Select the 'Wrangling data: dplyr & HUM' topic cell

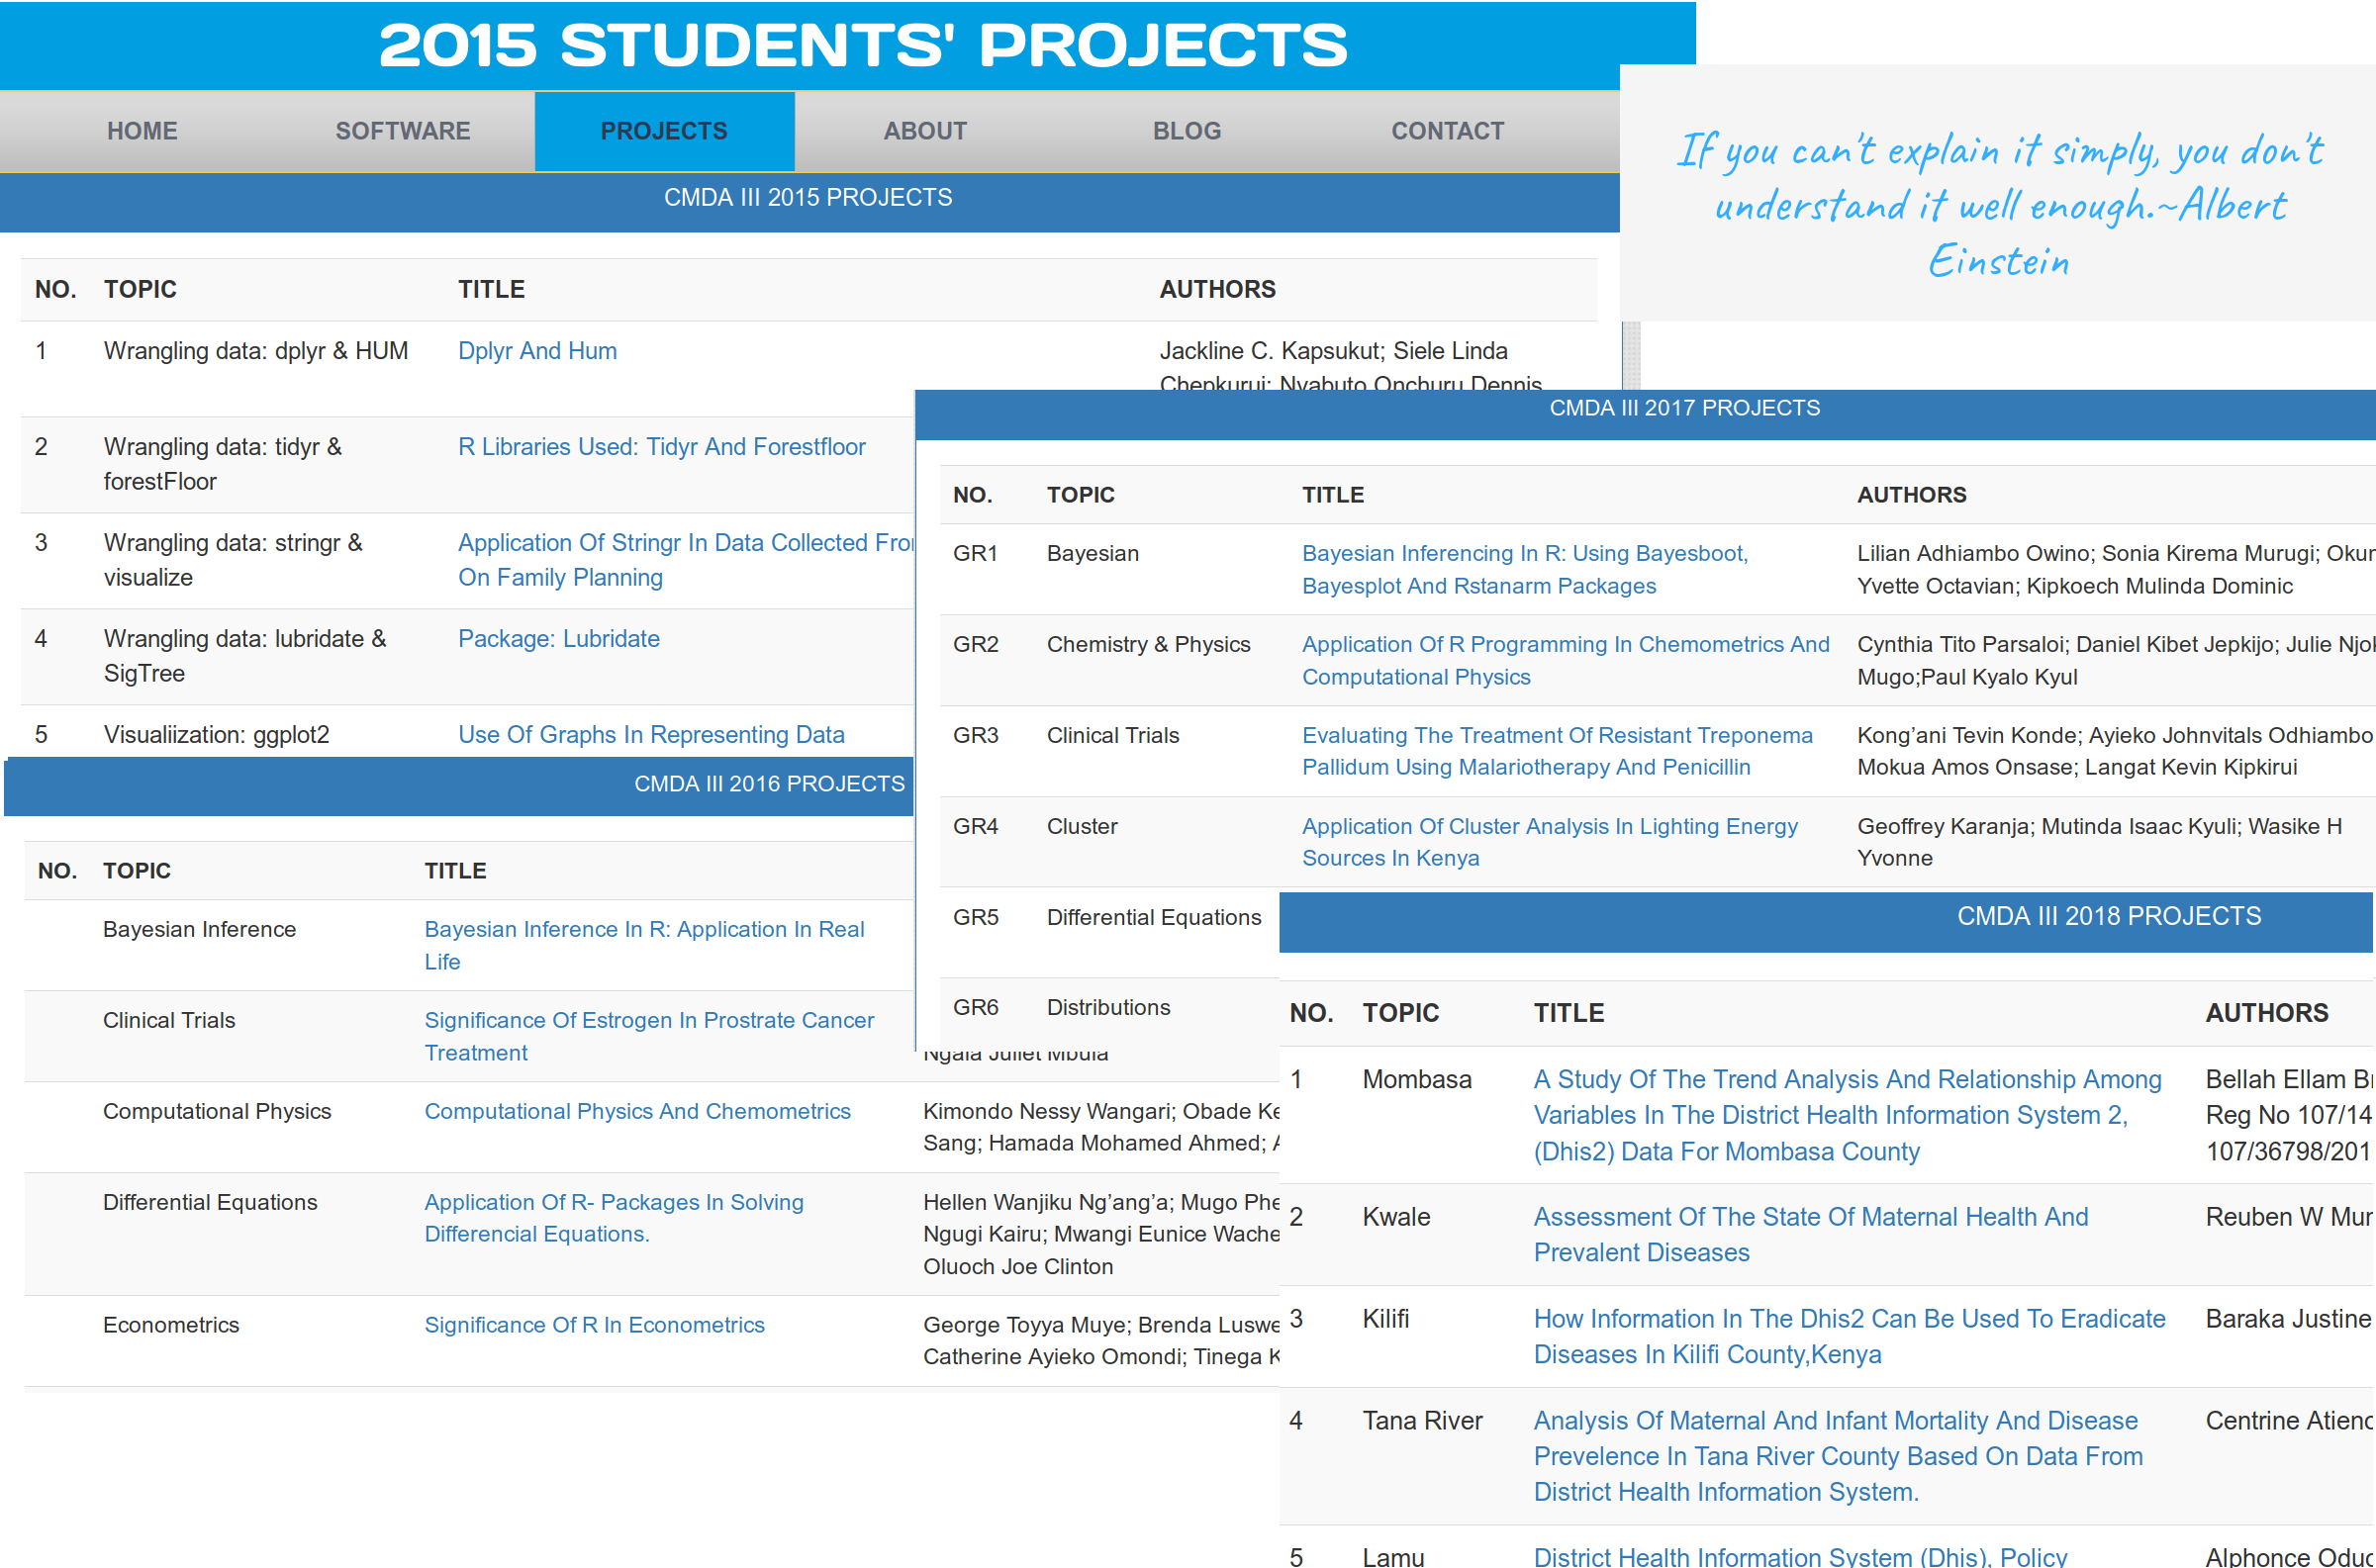click(x=256, y=351)
